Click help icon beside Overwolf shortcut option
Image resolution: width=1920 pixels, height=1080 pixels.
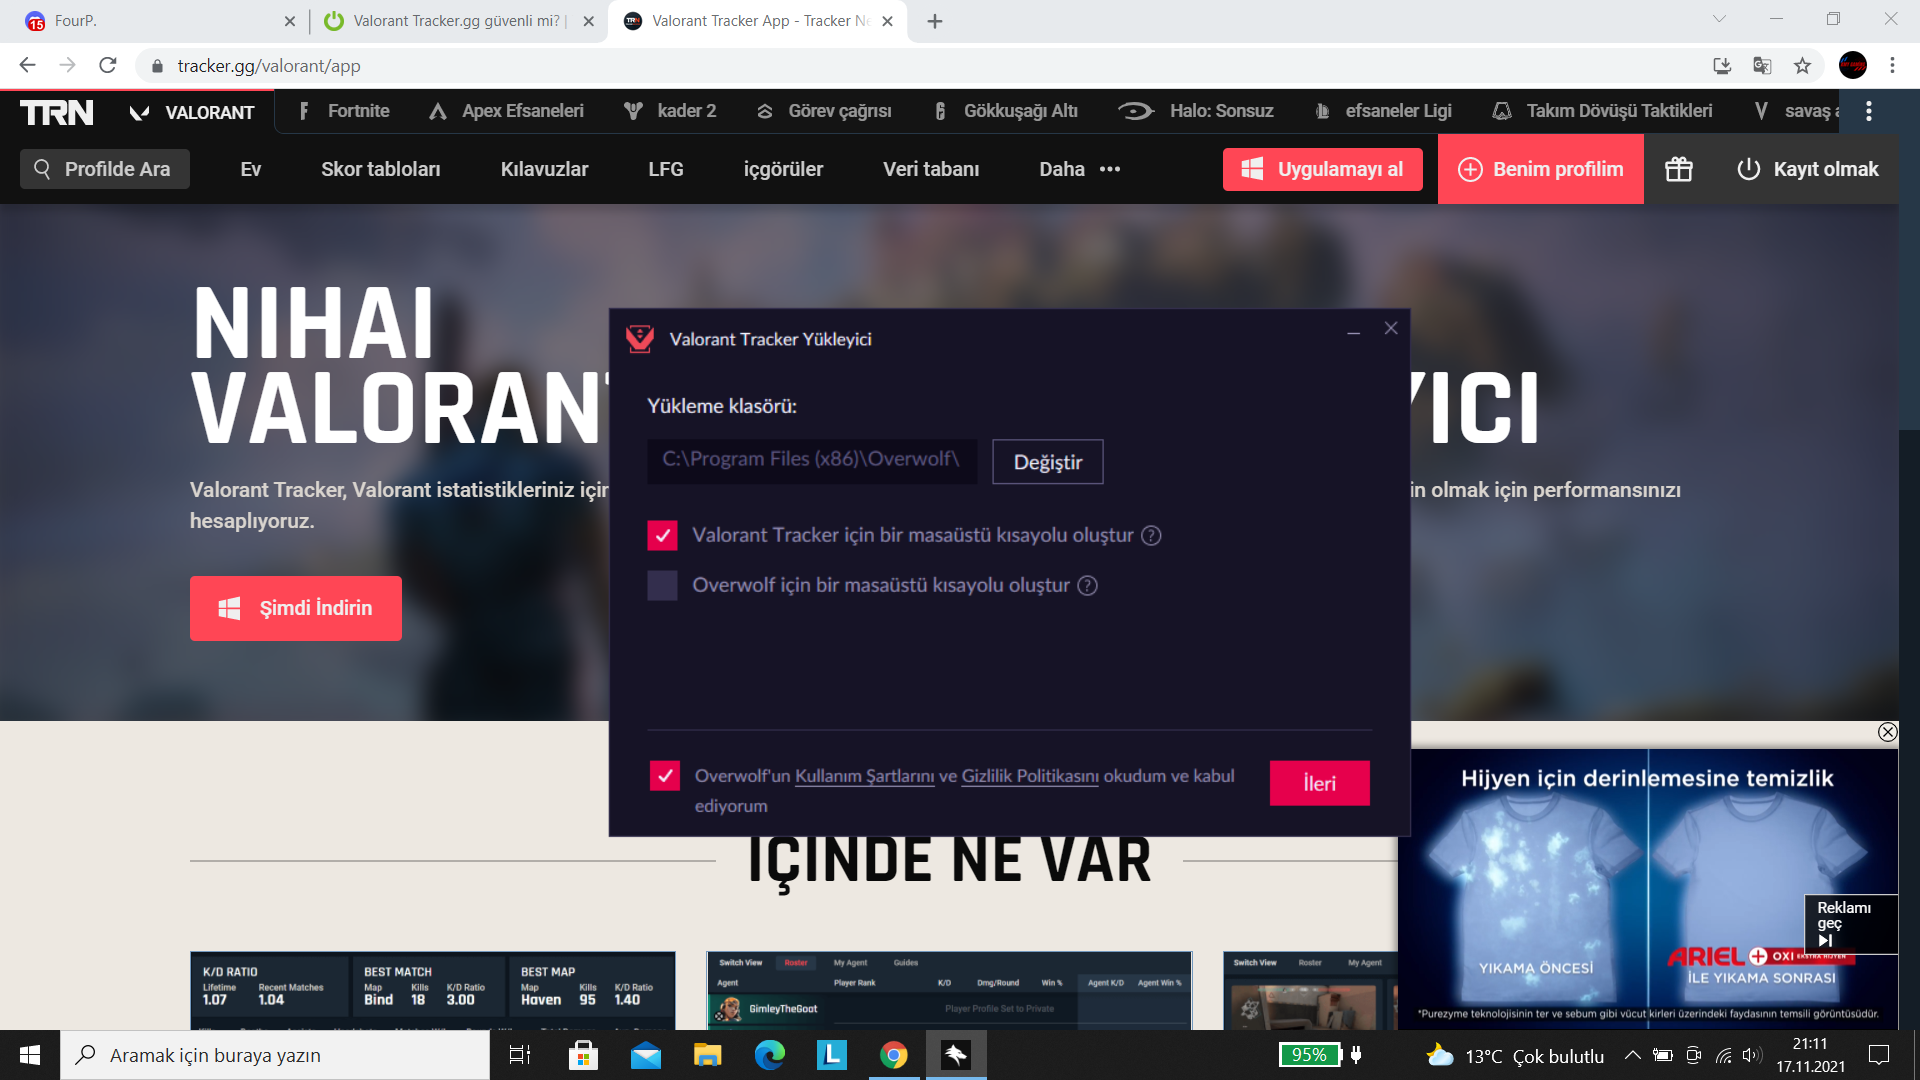coord(1087,586)
